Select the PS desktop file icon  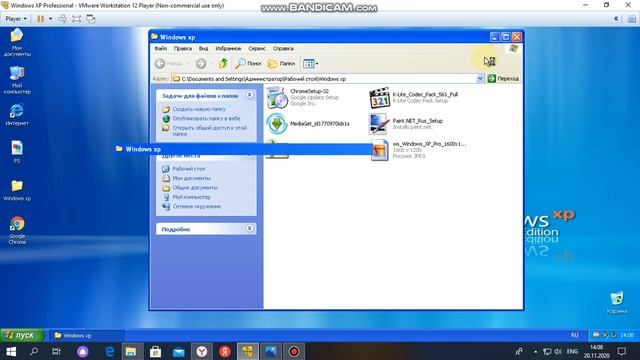point(17,152)
